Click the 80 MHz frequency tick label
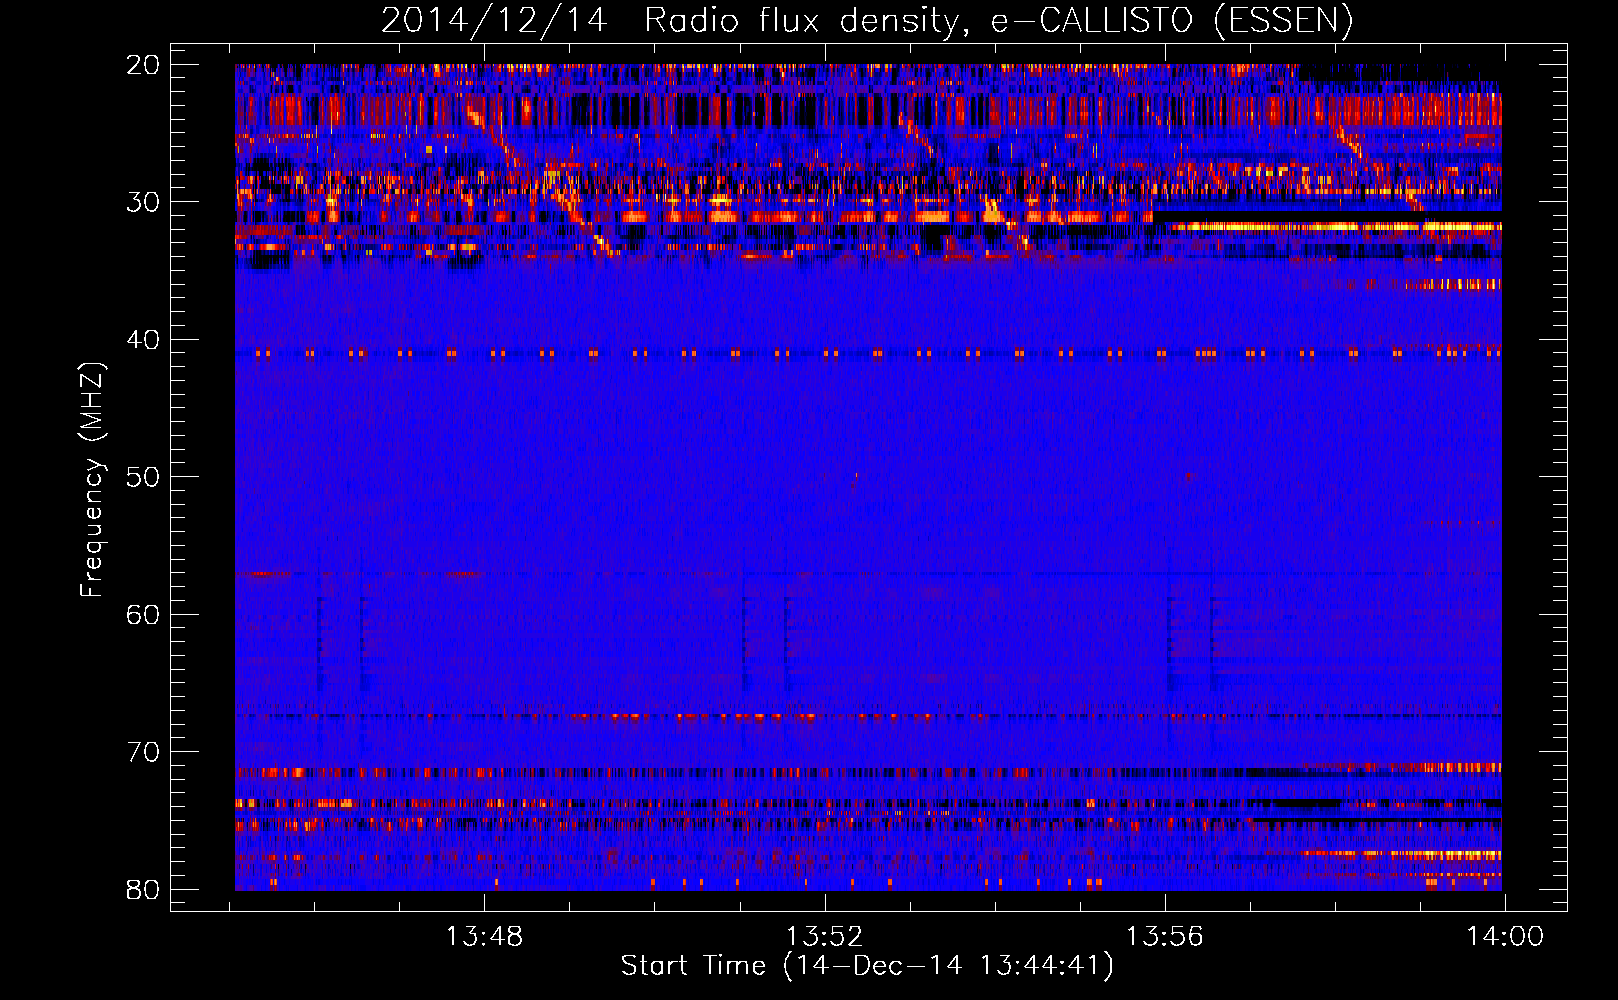 [142, 889]
